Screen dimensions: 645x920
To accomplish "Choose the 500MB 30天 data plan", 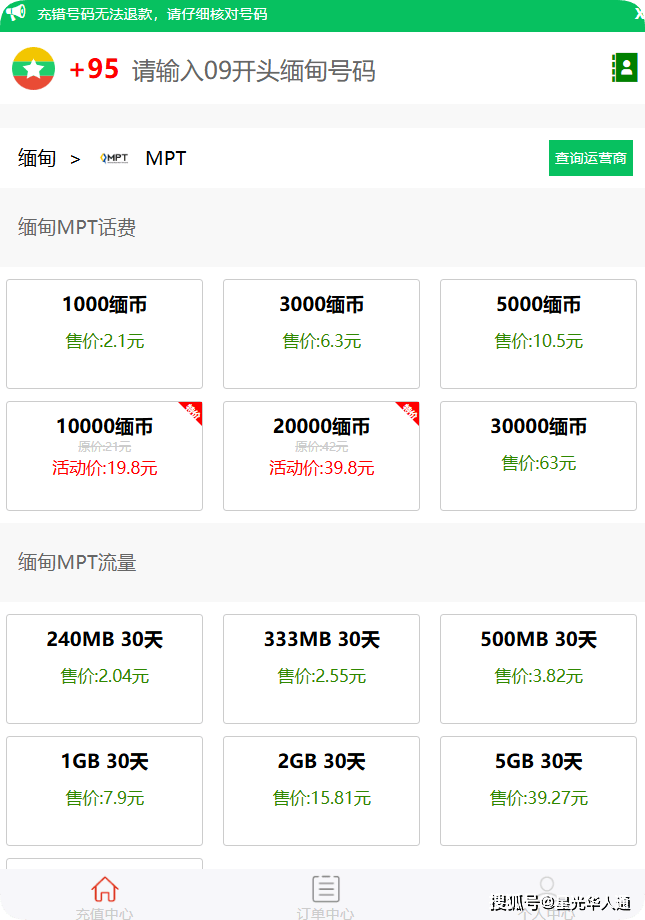I will tap(538, 669).
